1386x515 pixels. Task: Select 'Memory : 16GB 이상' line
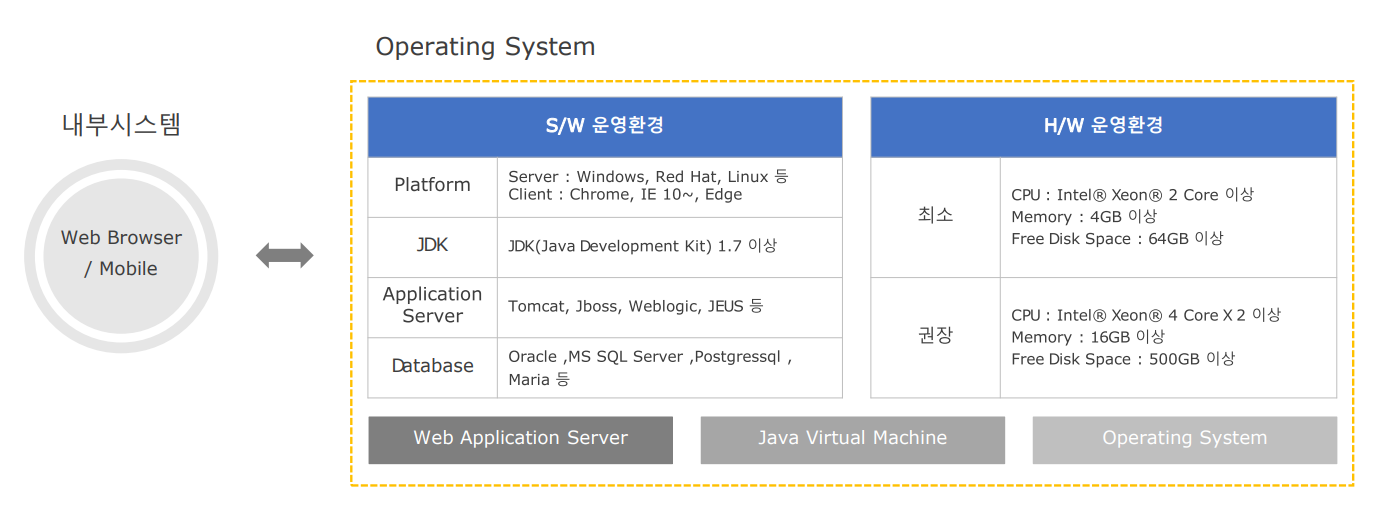pos(1088,337)
